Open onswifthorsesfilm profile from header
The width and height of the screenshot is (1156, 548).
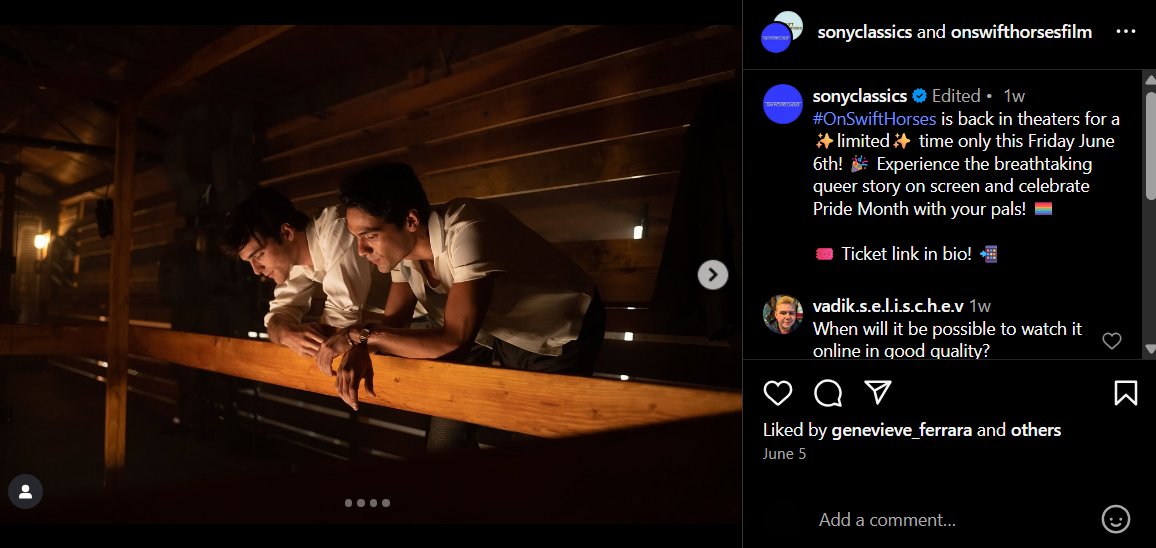tap(1021, 32)
